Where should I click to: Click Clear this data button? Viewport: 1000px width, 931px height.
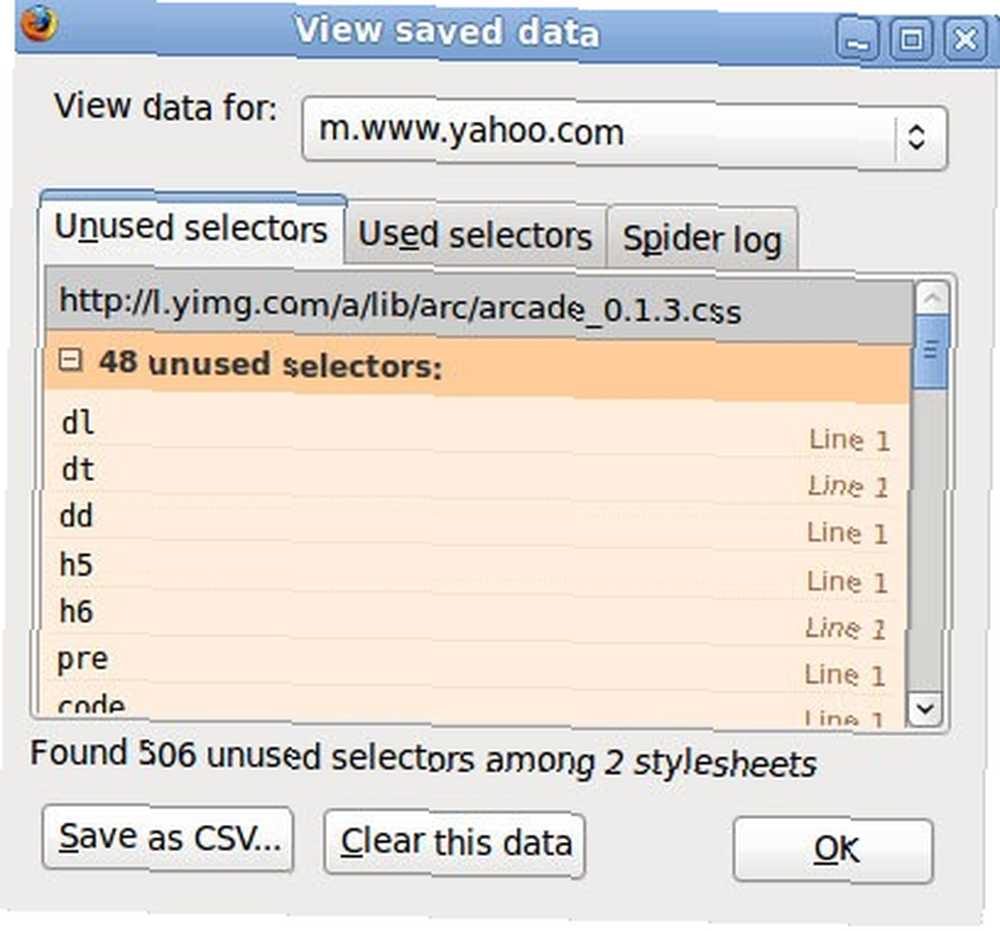455,842
